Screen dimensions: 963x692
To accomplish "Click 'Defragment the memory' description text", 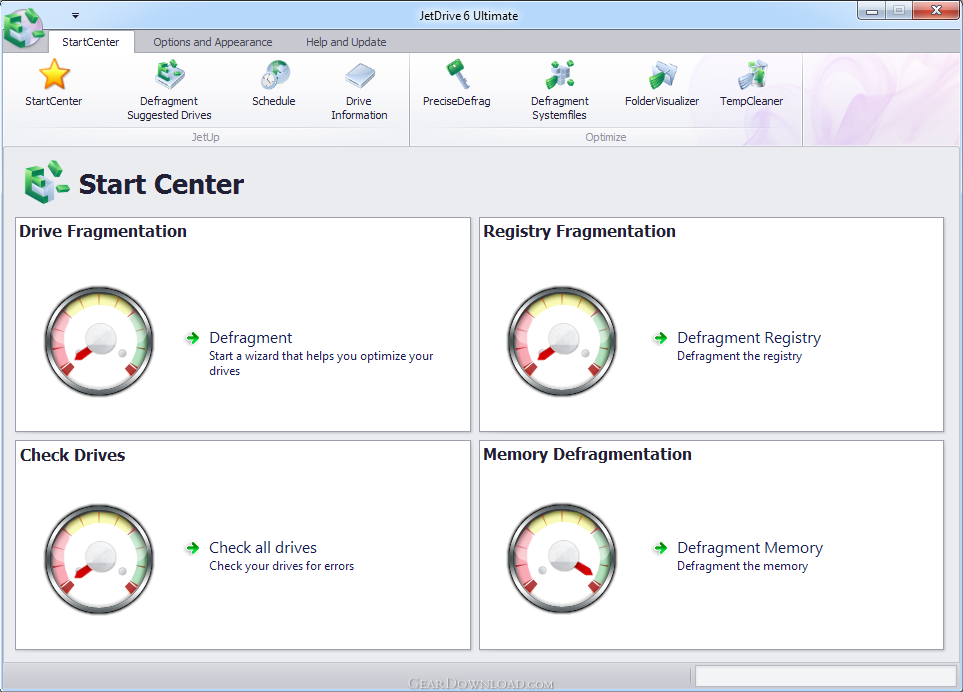I will [x=743, y=566].
